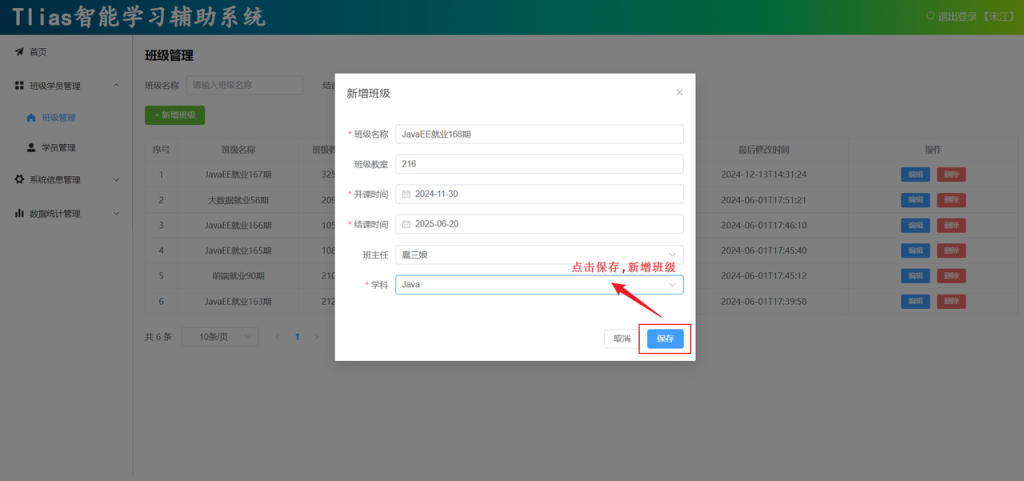Close the 新增班级 dialog with X icon
This screenshot has height=481, width=1024.
point(679,92)
